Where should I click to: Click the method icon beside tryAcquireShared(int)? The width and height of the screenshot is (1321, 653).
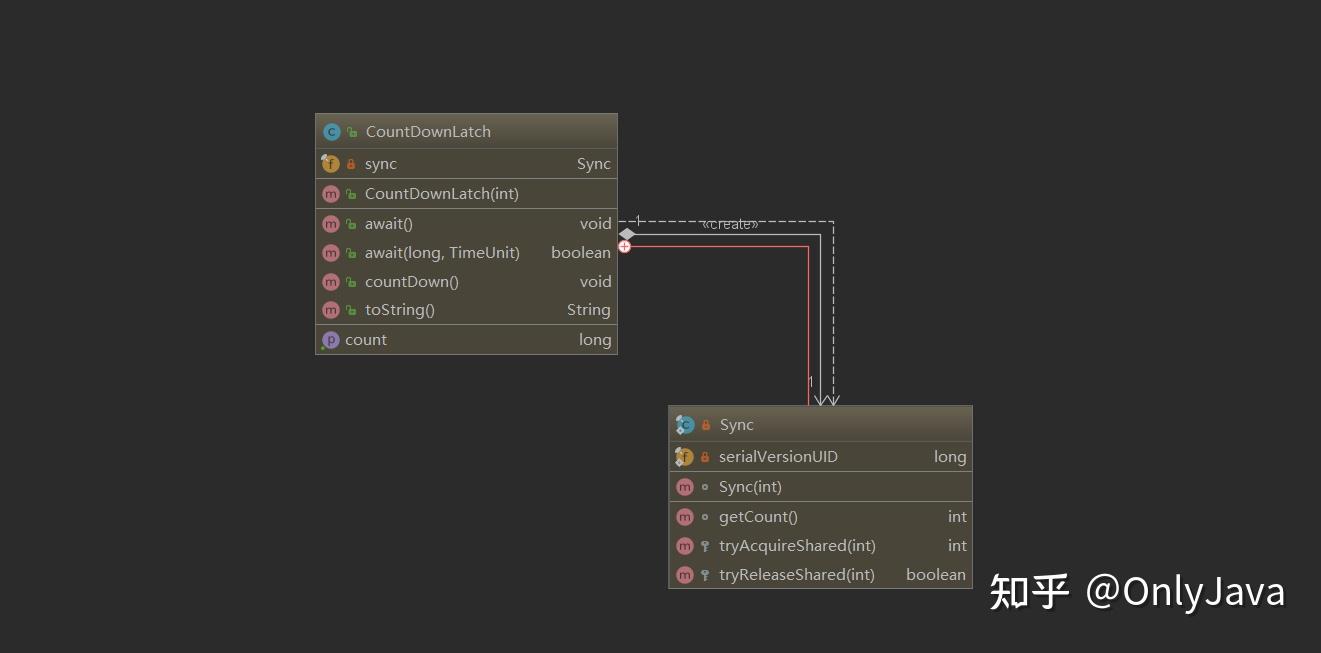[685, 546]
